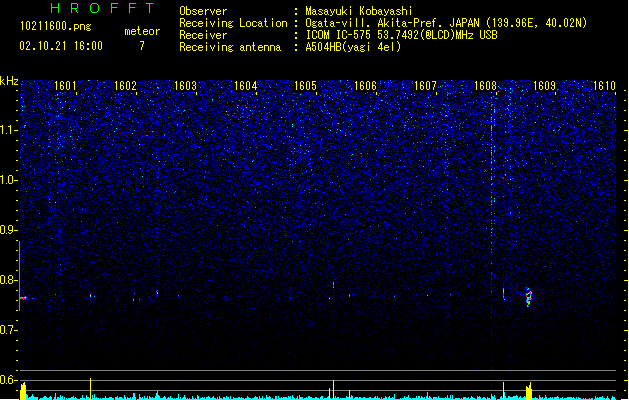Screen dimensions: 629x400
Task: Click the 1.1 kHz frequency label
Action: point(8,130)
